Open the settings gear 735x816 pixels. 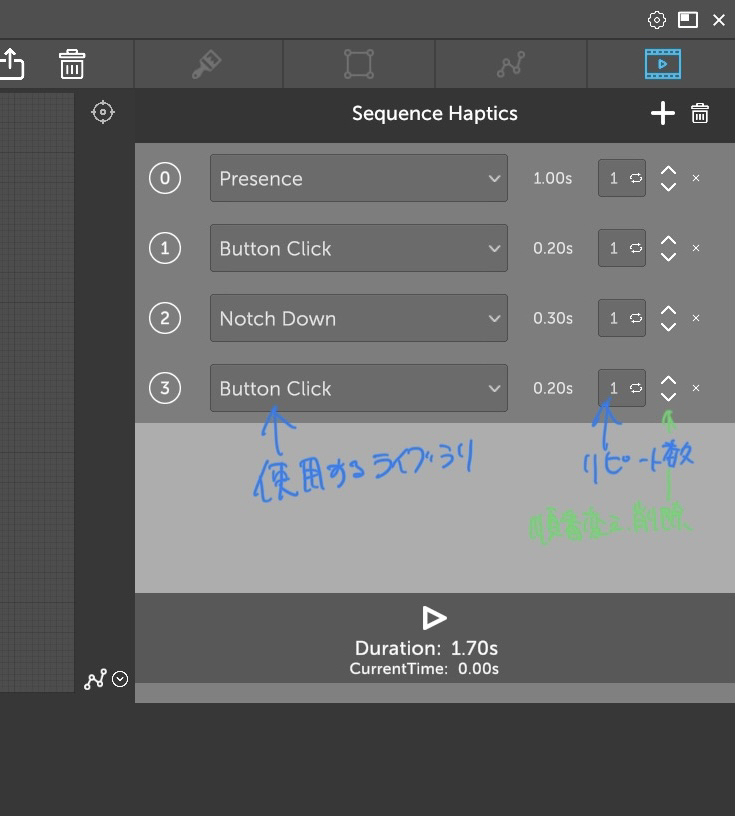tap(657, 20)
